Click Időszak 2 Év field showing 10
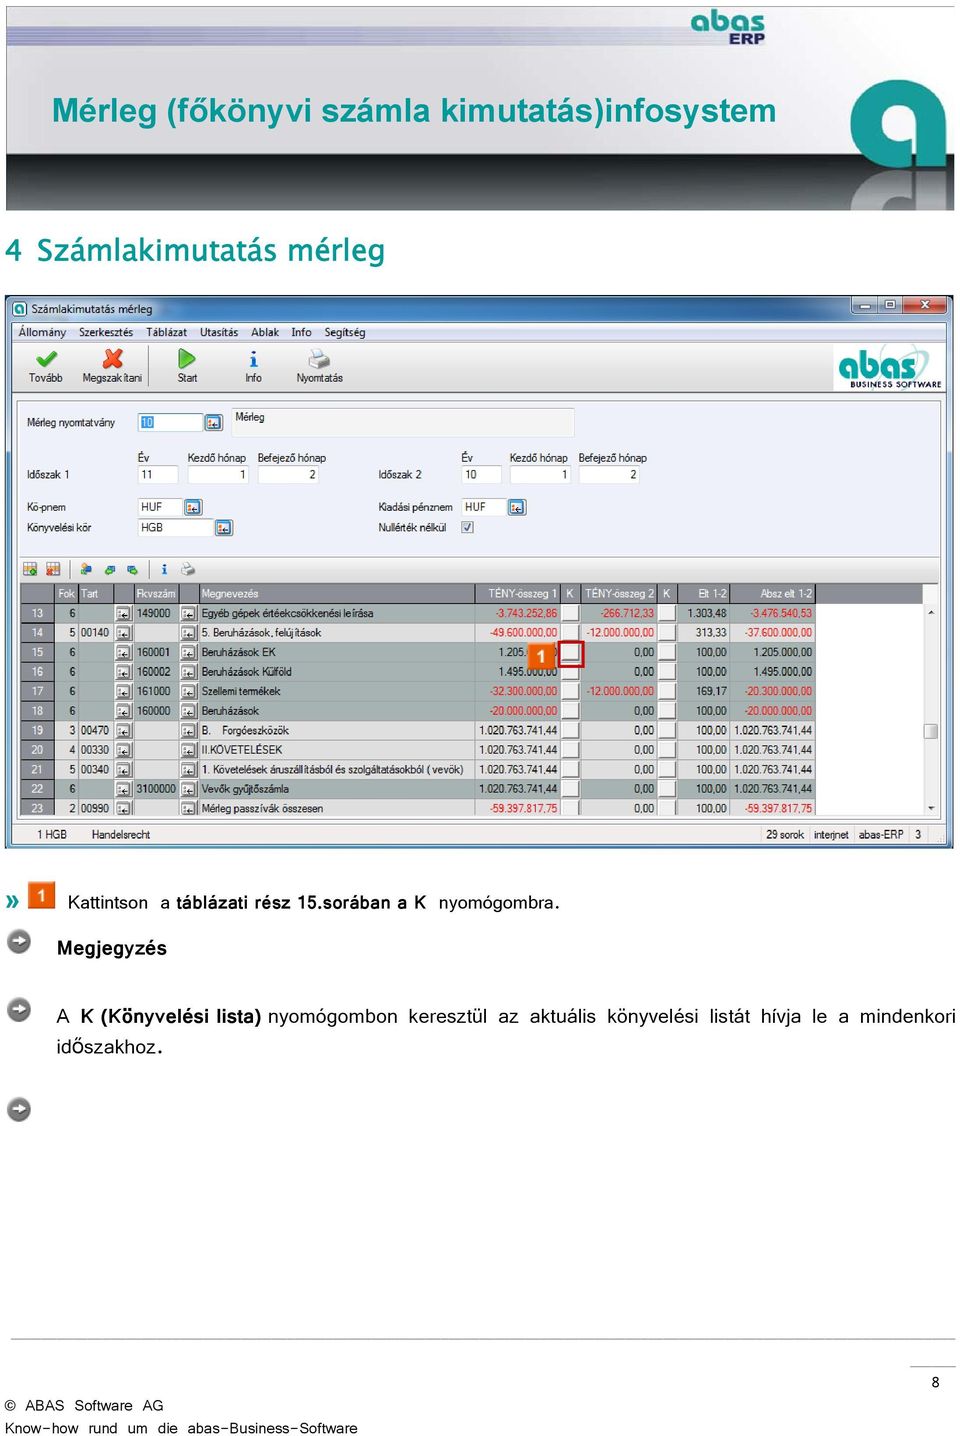Image resolution: width=960 pixels, height=1436 pixels. click(480, 475)
